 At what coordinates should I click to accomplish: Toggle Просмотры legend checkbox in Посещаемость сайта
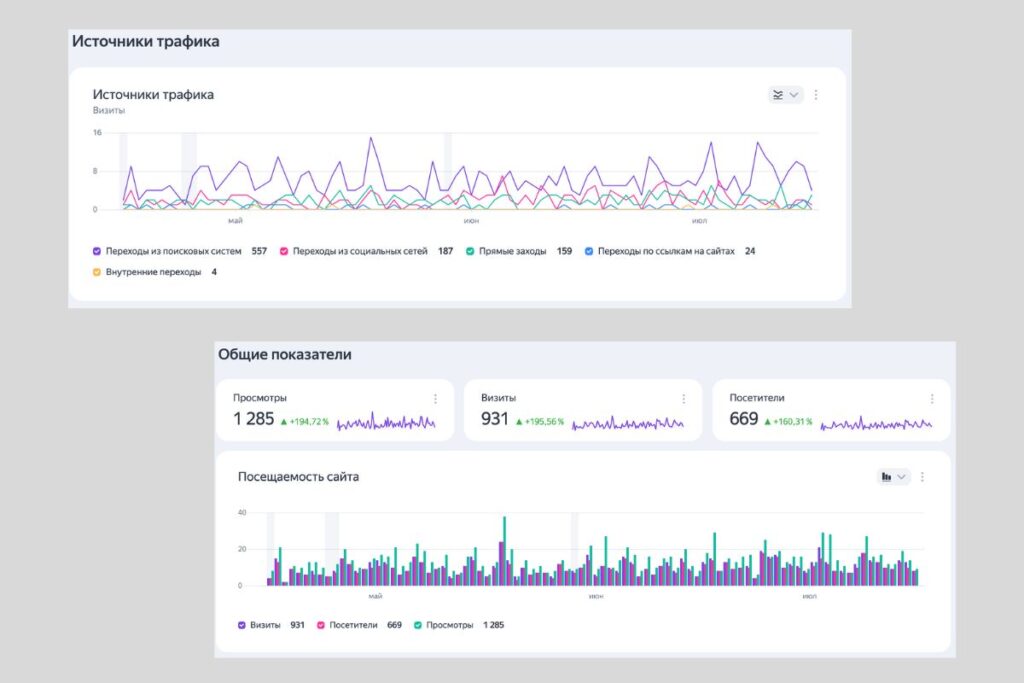tap(417, 625)
